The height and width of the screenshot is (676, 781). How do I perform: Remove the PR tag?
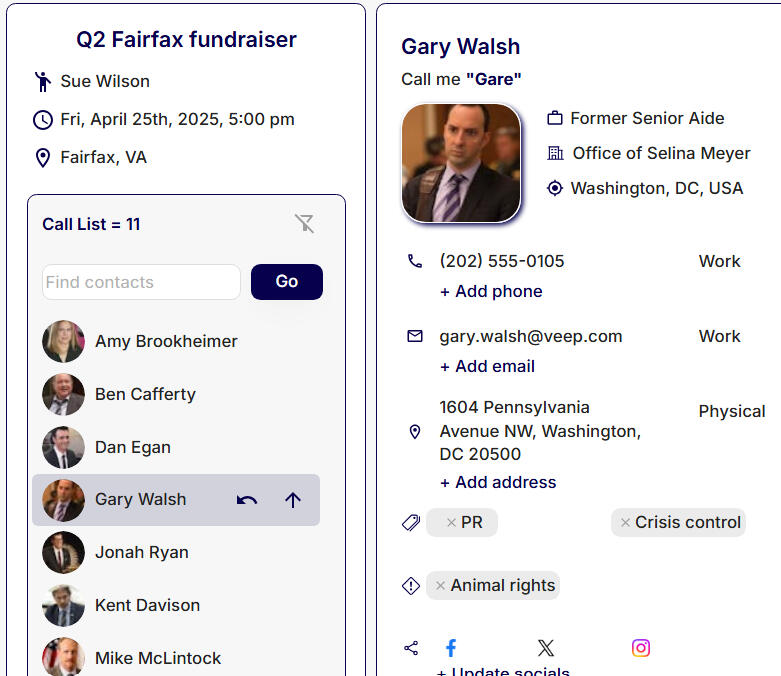coord(451,523)
